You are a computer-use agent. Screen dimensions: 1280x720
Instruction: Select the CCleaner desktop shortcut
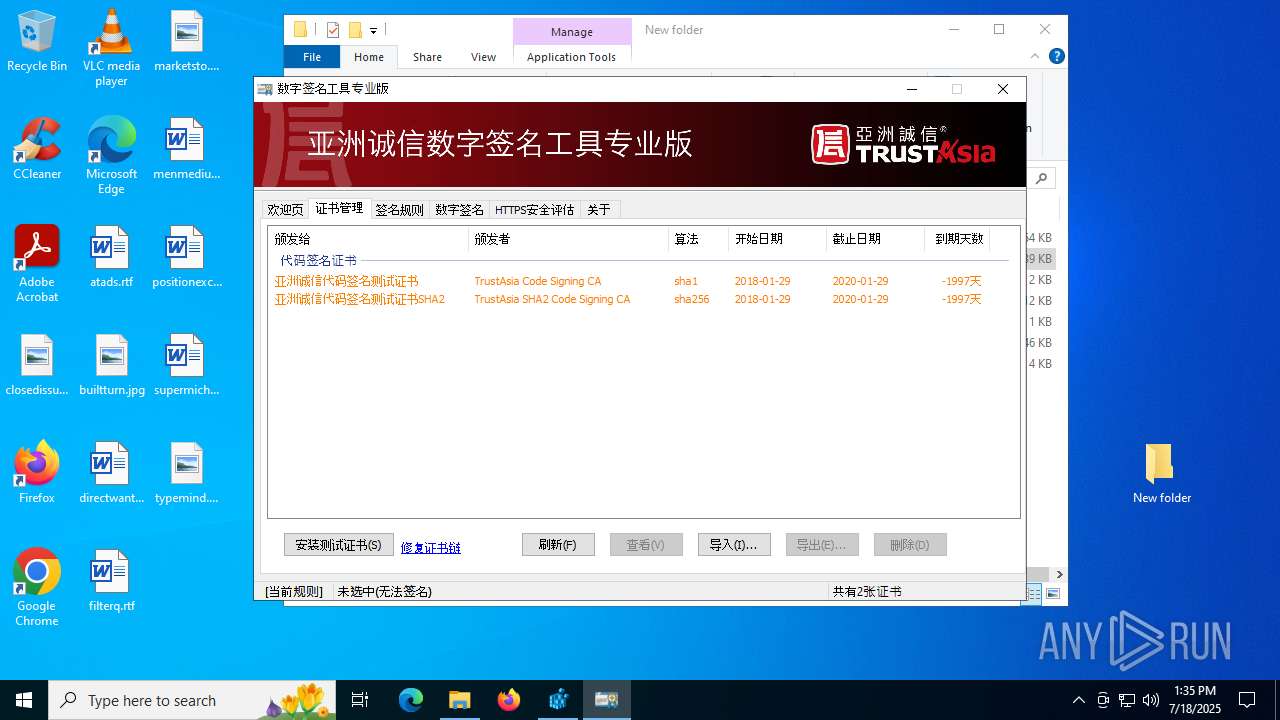37,149
